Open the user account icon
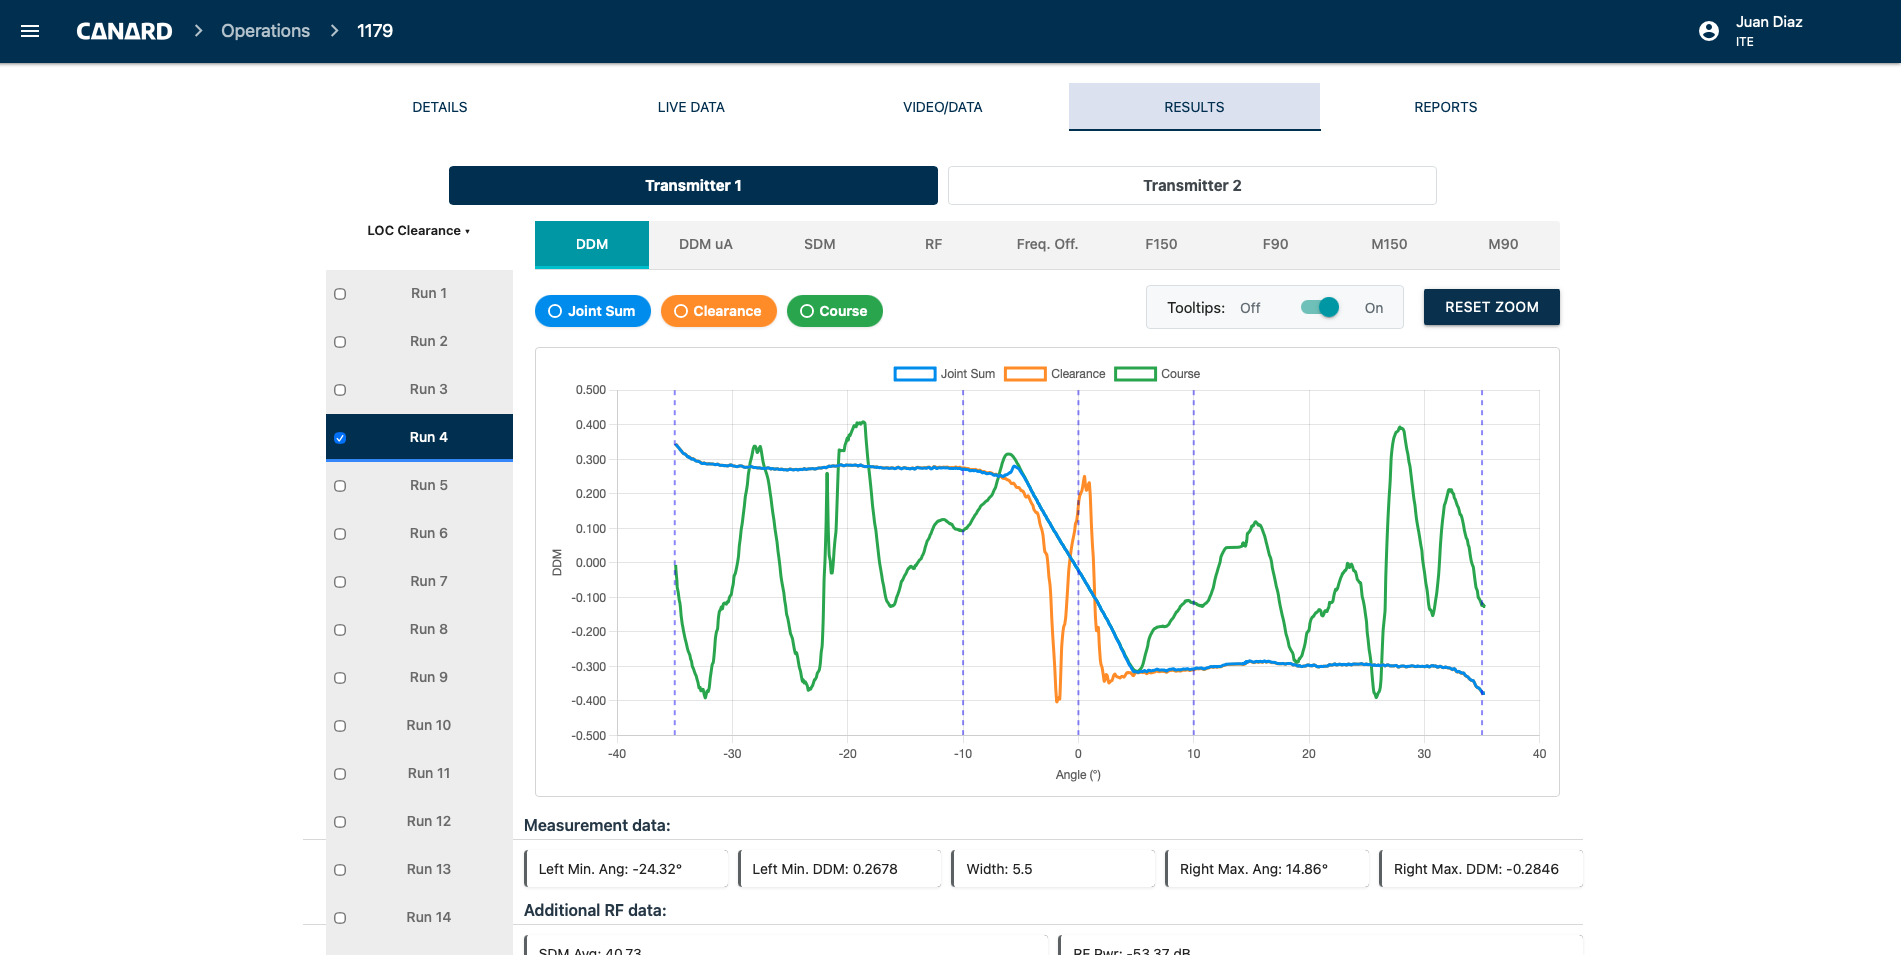The image size is (1903, 955). pyautogui.click(x=1709, y=31)
